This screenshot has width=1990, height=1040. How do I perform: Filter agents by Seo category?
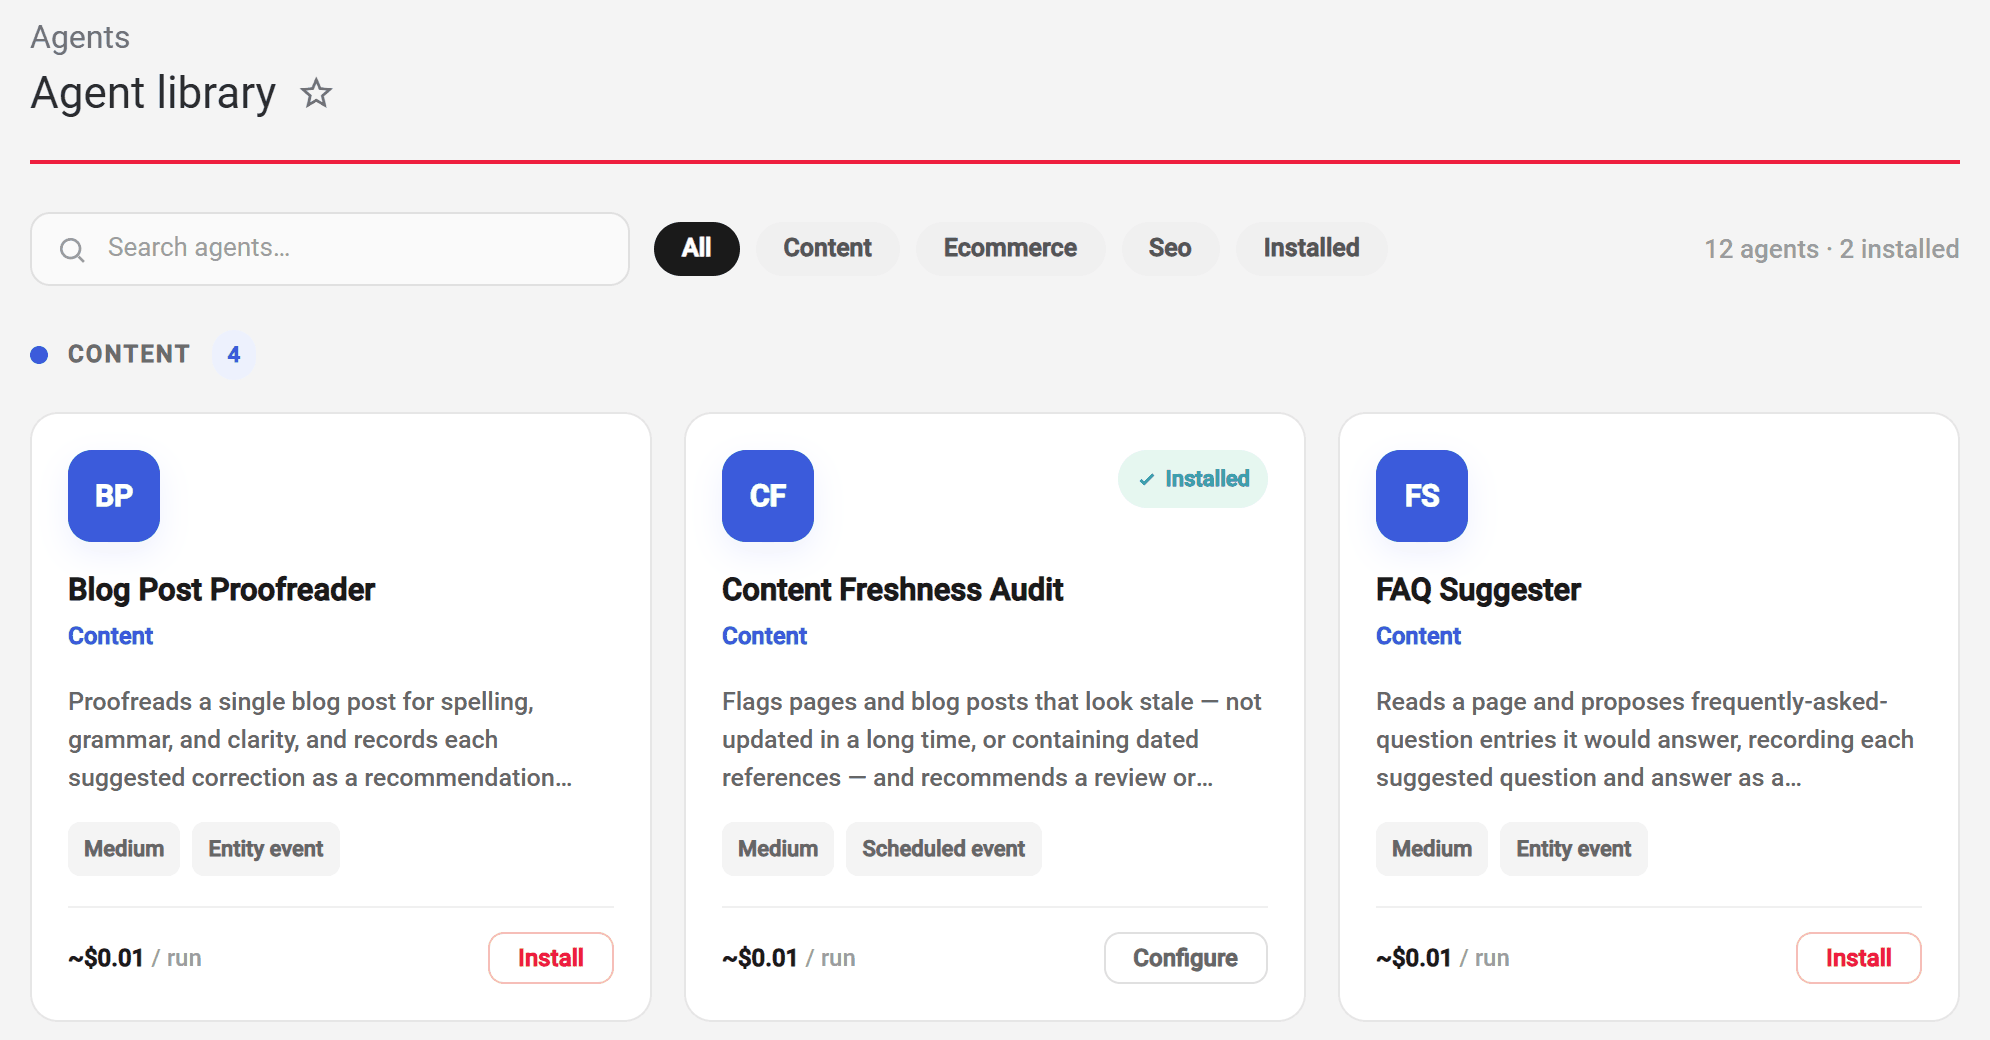pos(1170,248)
